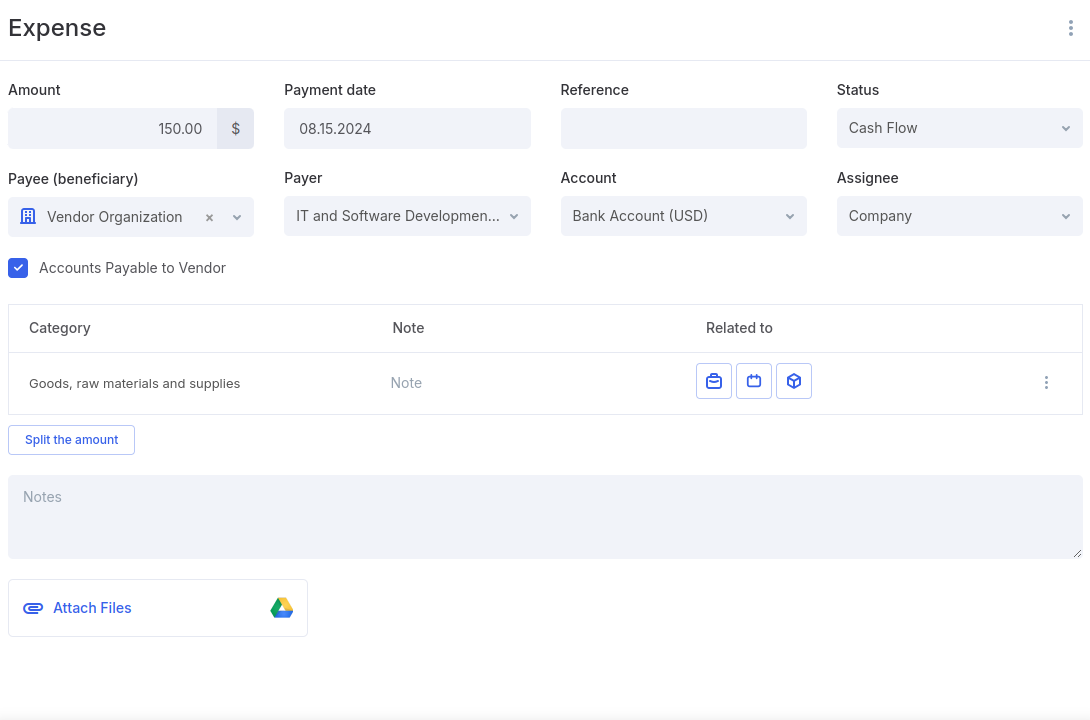Click the empty Reference field
The image size is (1090, 720).
pyautogui.click(x=682, y=129)
